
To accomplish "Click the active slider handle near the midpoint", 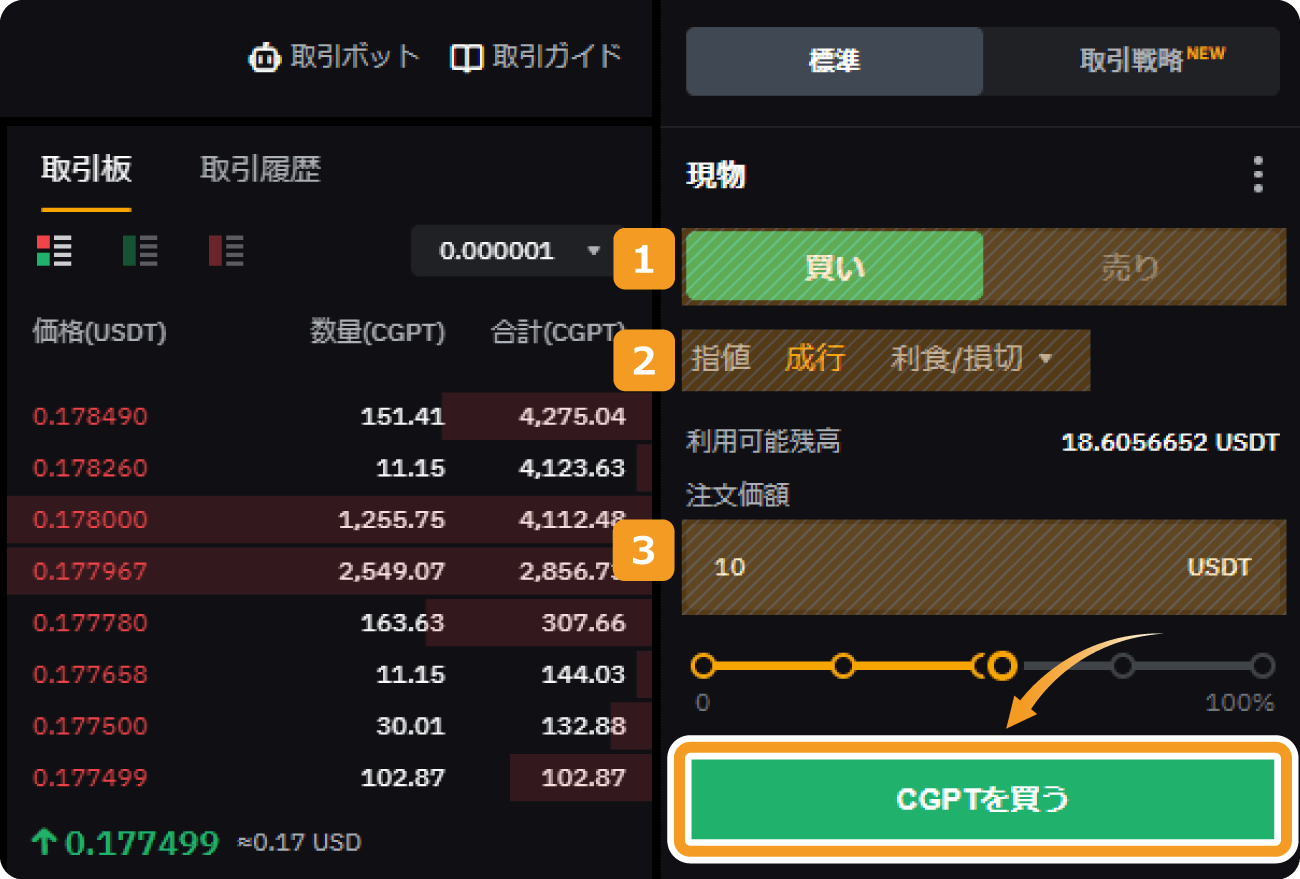I will tap(1002, 665).
